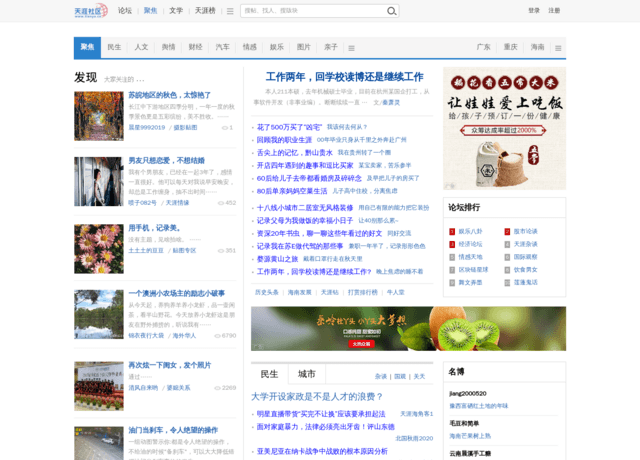640x460 pixels.
Task: Open headline 工作两年，回学校读博还是继续工作
Action: pos(344,77)
